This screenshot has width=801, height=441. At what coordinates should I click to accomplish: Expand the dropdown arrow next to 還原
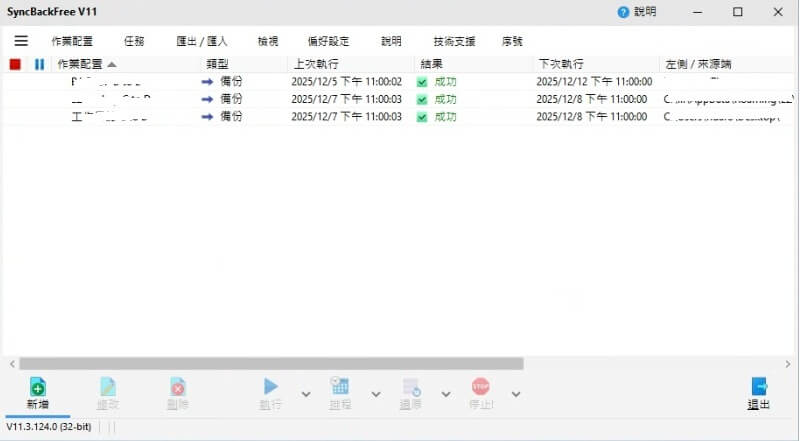444,393
